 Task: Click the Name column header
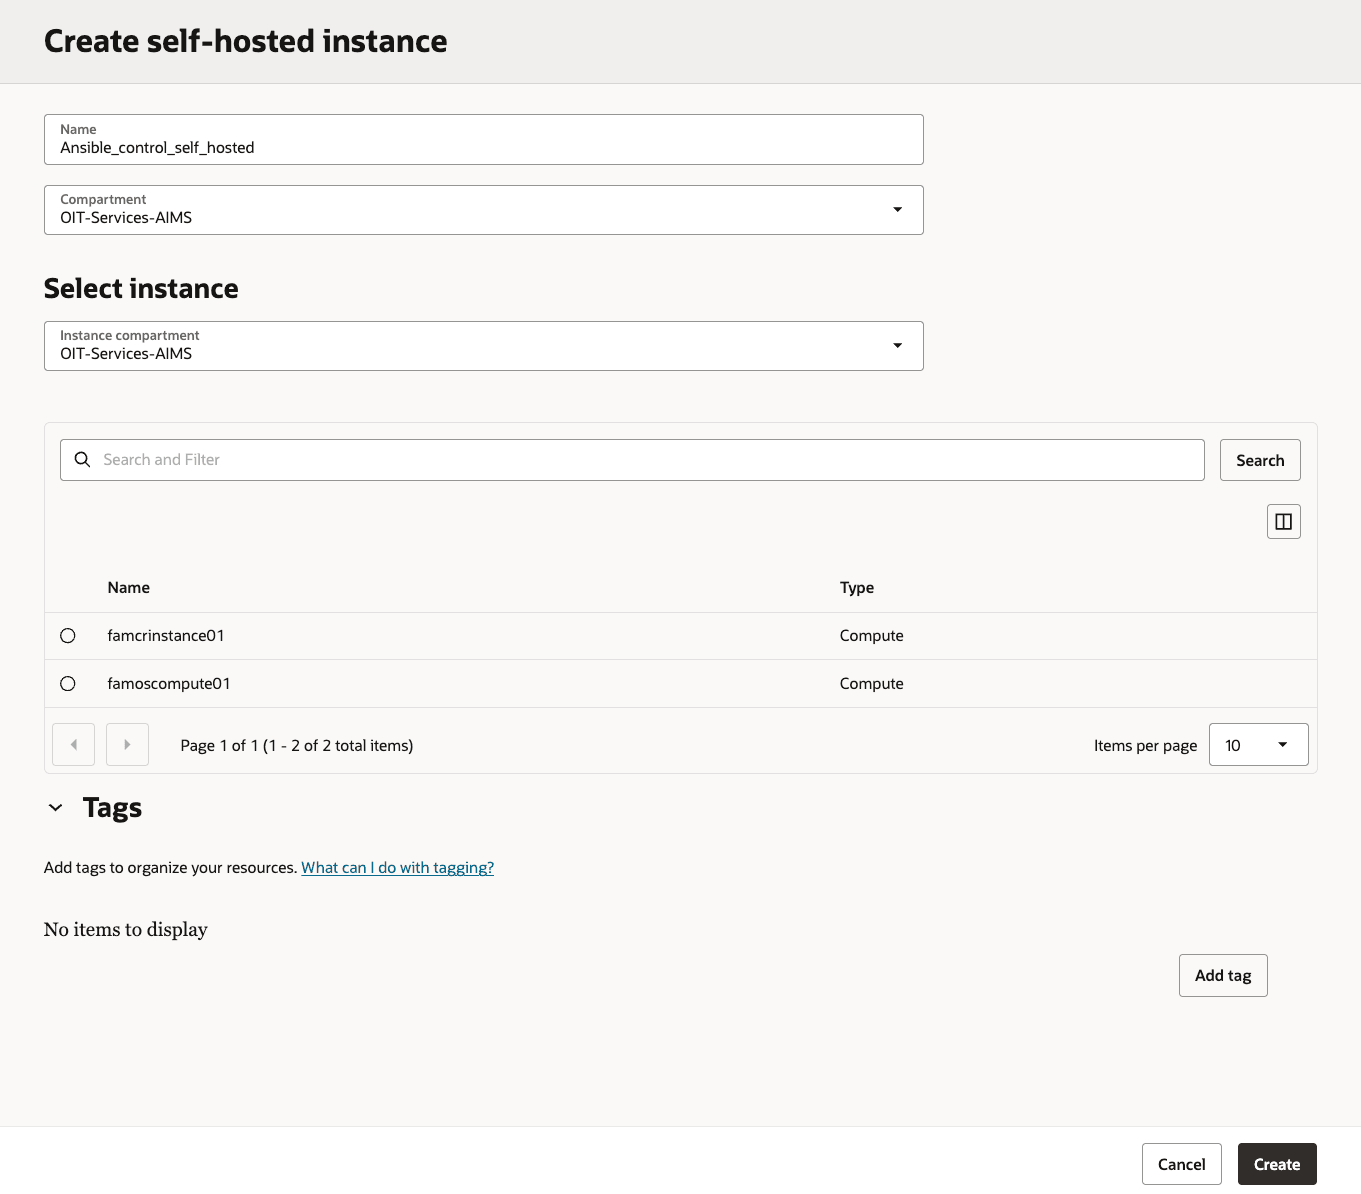(x=129, y=588)
